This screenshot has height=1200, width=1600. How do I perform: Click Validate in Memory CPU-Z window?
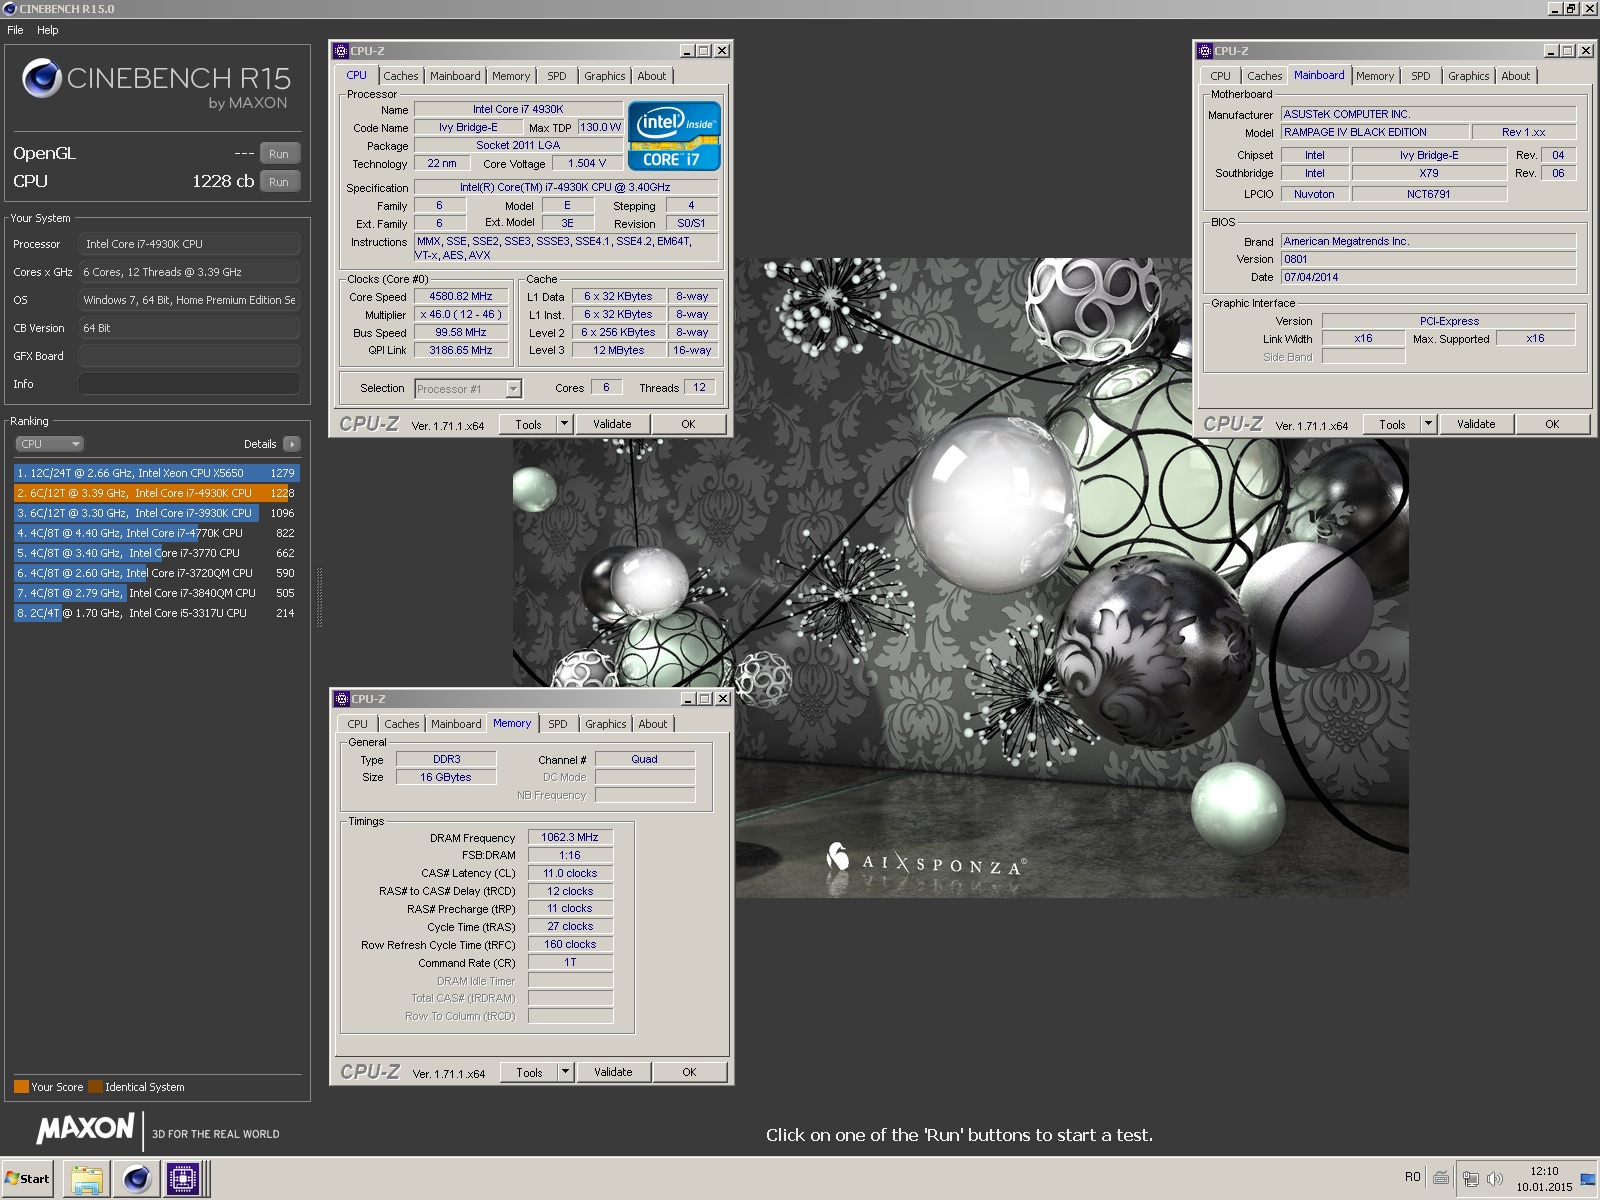pos(613,1072)
